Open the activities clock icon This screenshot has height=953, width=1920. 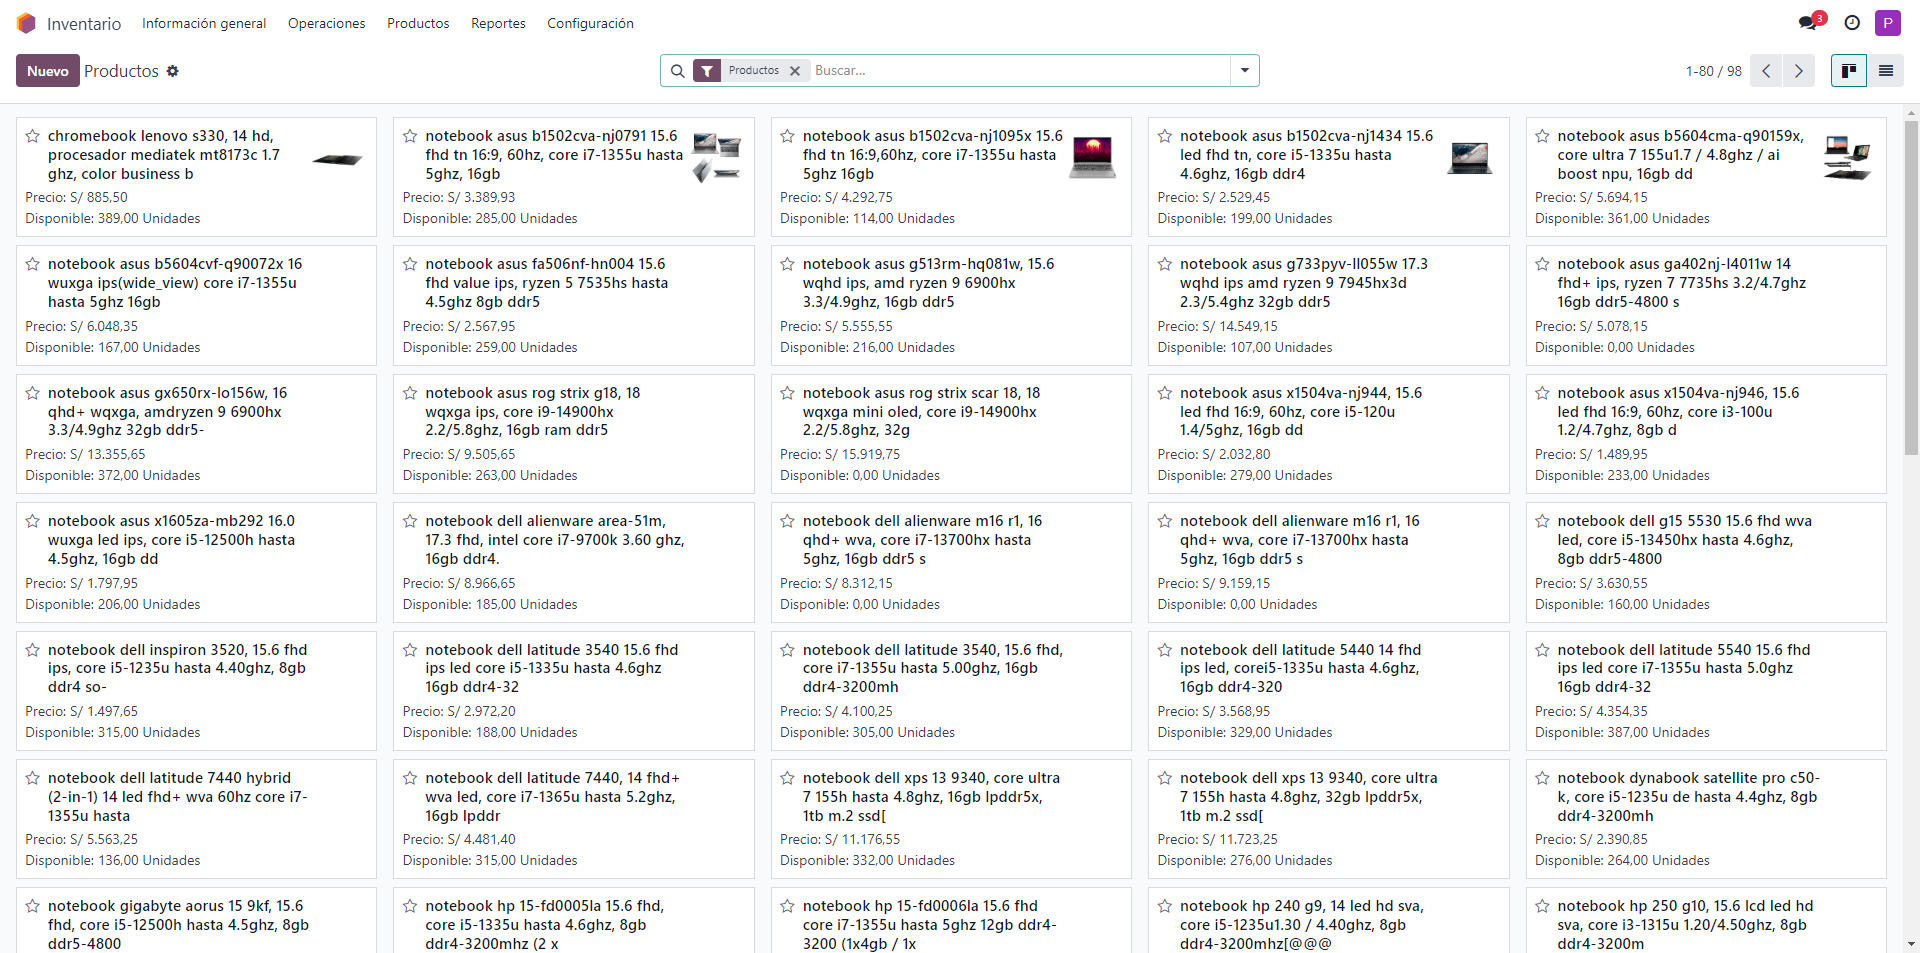[1852, 23]
